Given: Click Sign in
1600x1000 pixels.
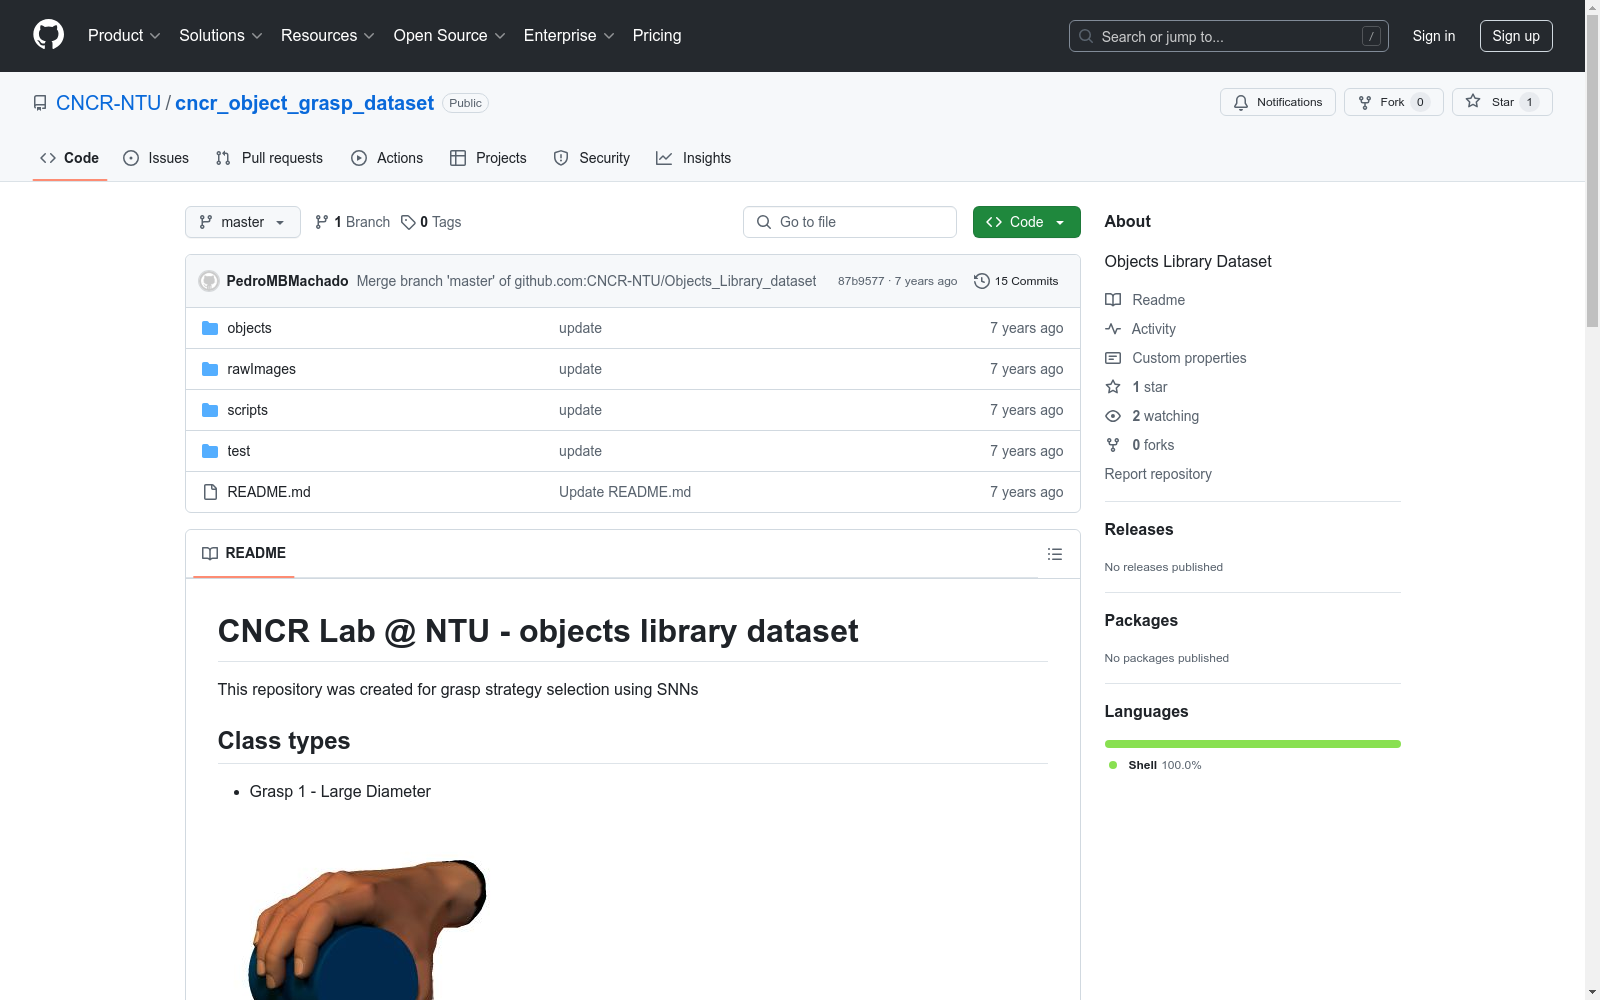Looking at the screenshot, I should 1433,36.
